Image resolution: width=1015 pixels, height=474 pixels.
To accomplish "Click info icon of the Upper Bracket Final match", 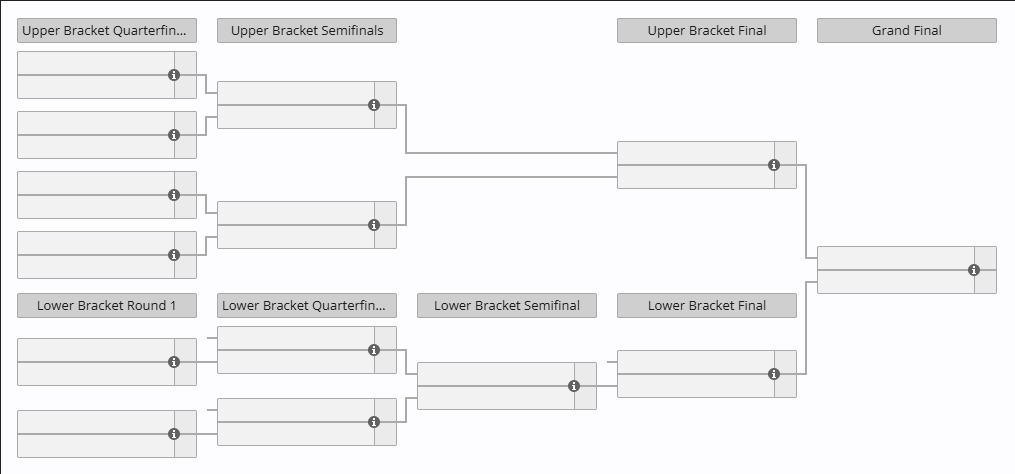I will (x=774, y=165).
